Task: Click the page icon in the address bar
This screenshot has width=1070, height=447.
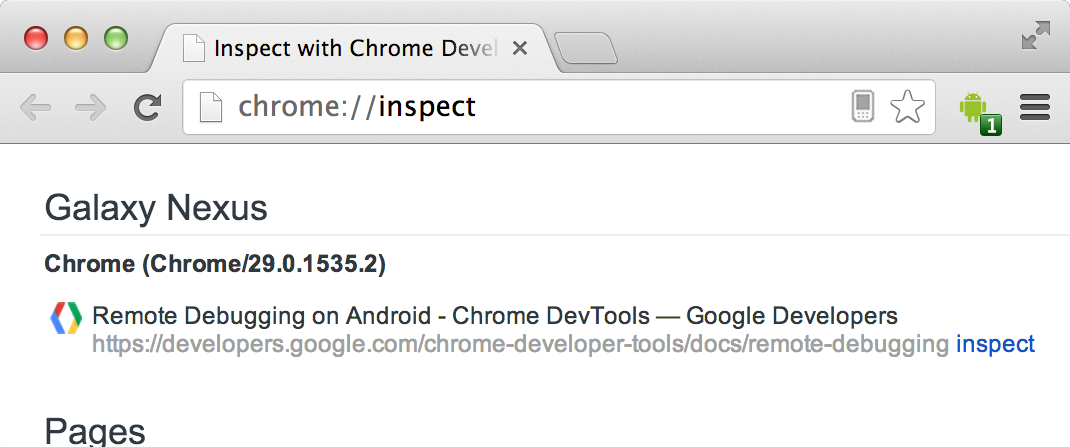Action: coord(210,106)
